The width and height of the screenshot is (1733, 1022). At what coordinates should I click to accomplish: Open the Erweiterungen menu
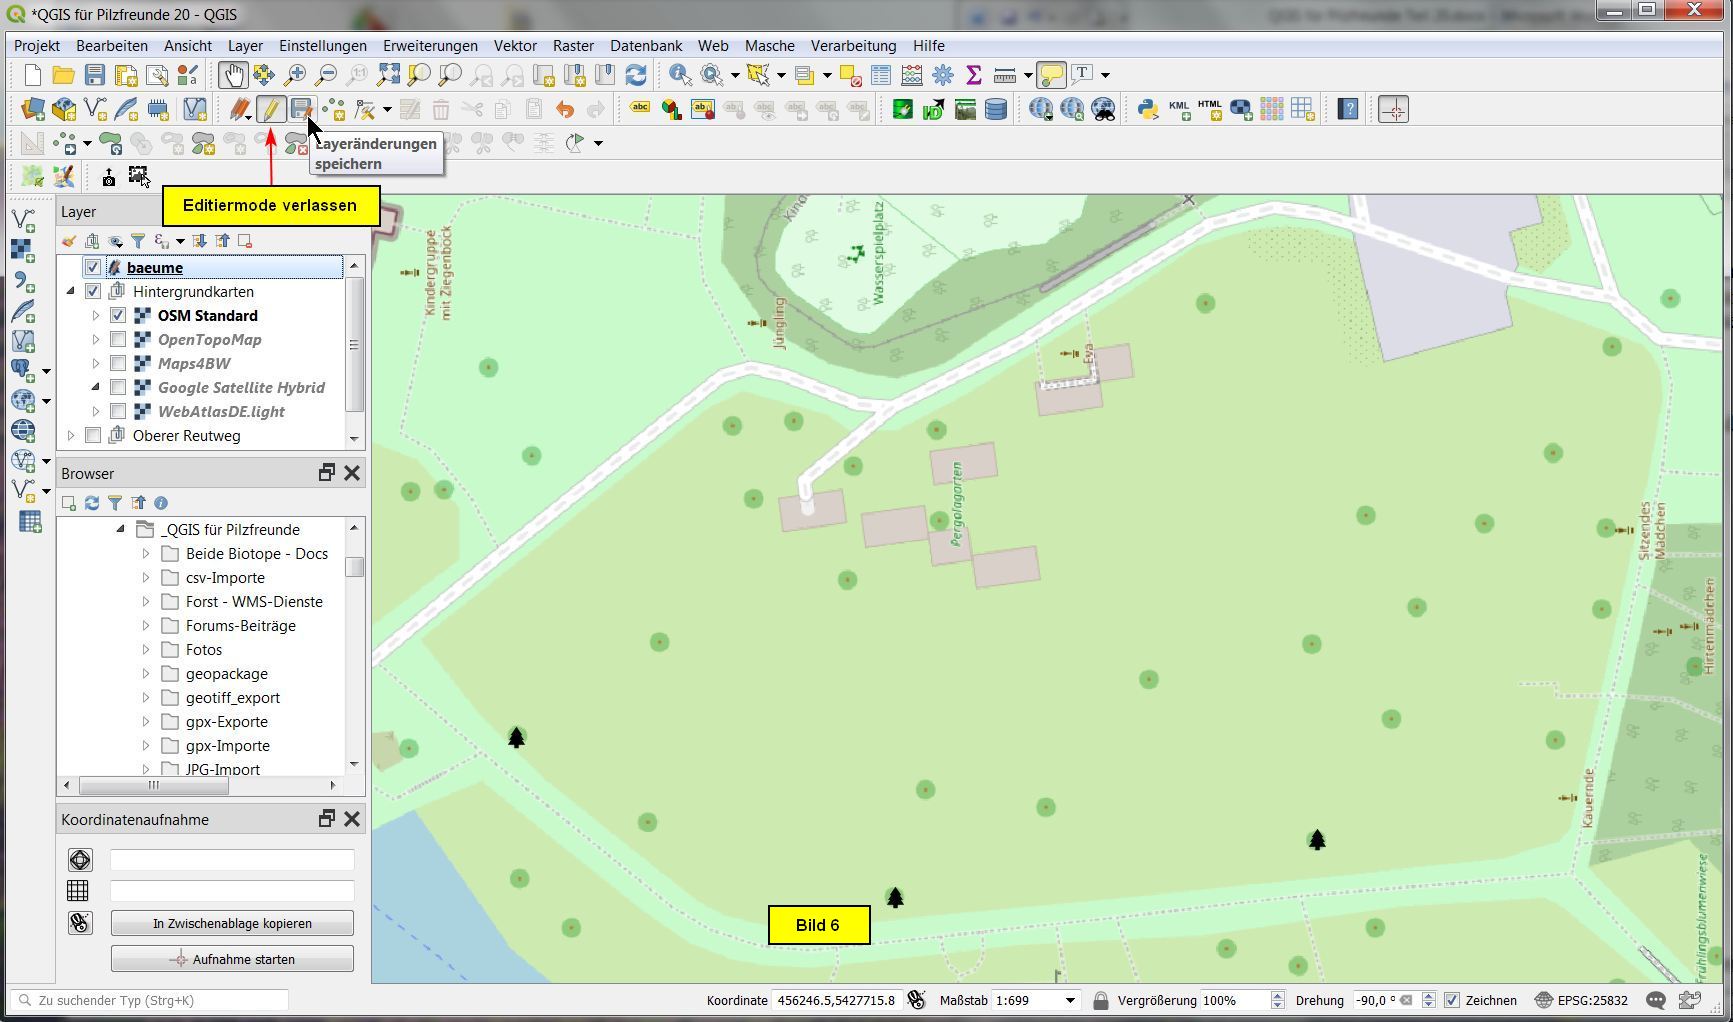(430, 46)
